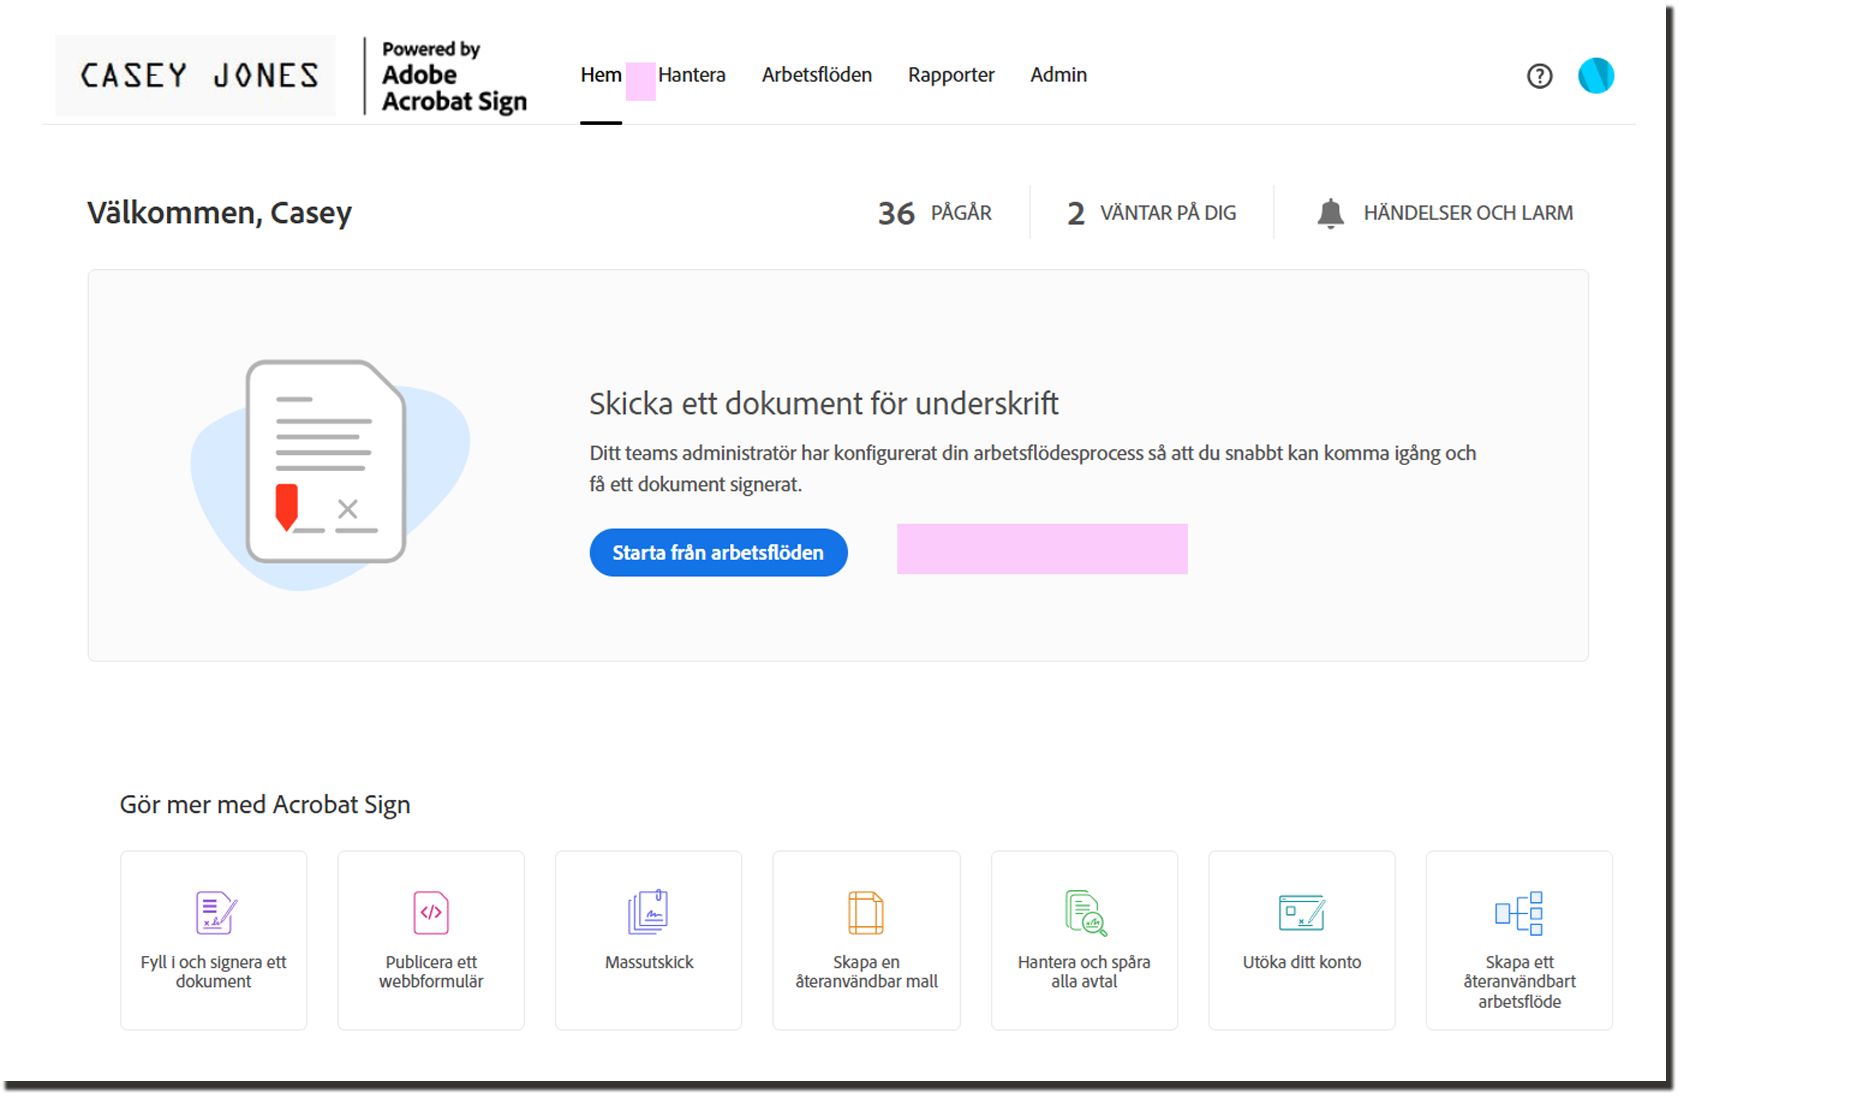Image resolution: width=1854 pixels, height=1097 pixels.
Task: Select 'Fyll i och signera ett dokument' label
Action: (213, 972)
